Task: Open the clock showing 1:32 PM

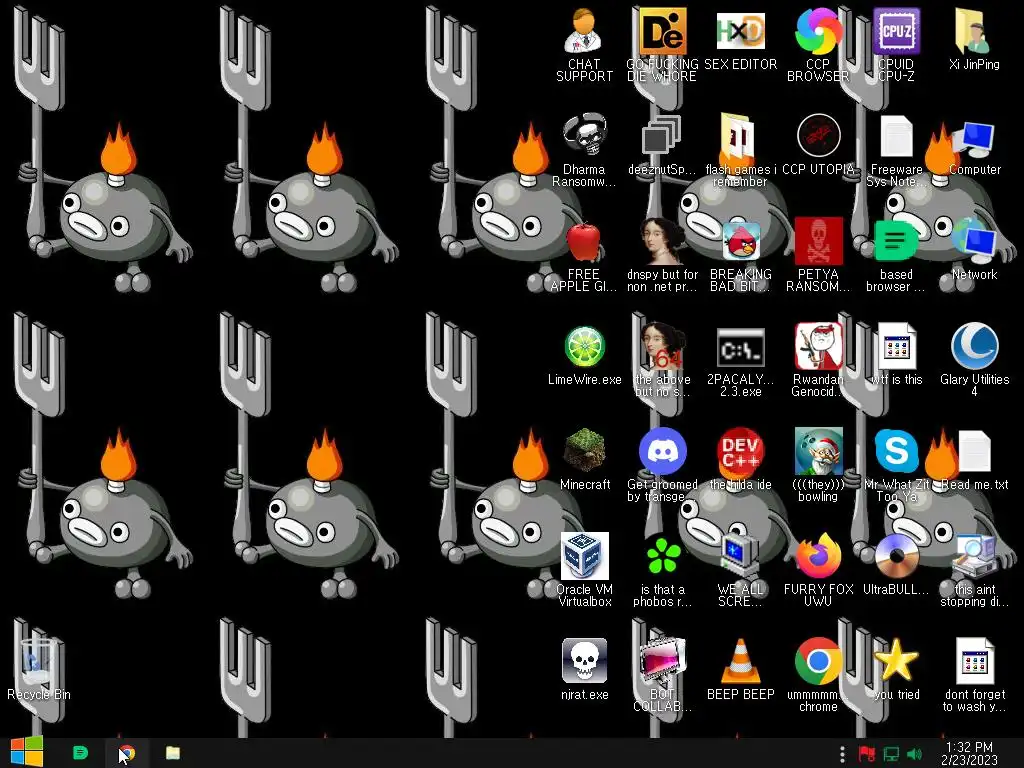Action: (970, 754)
